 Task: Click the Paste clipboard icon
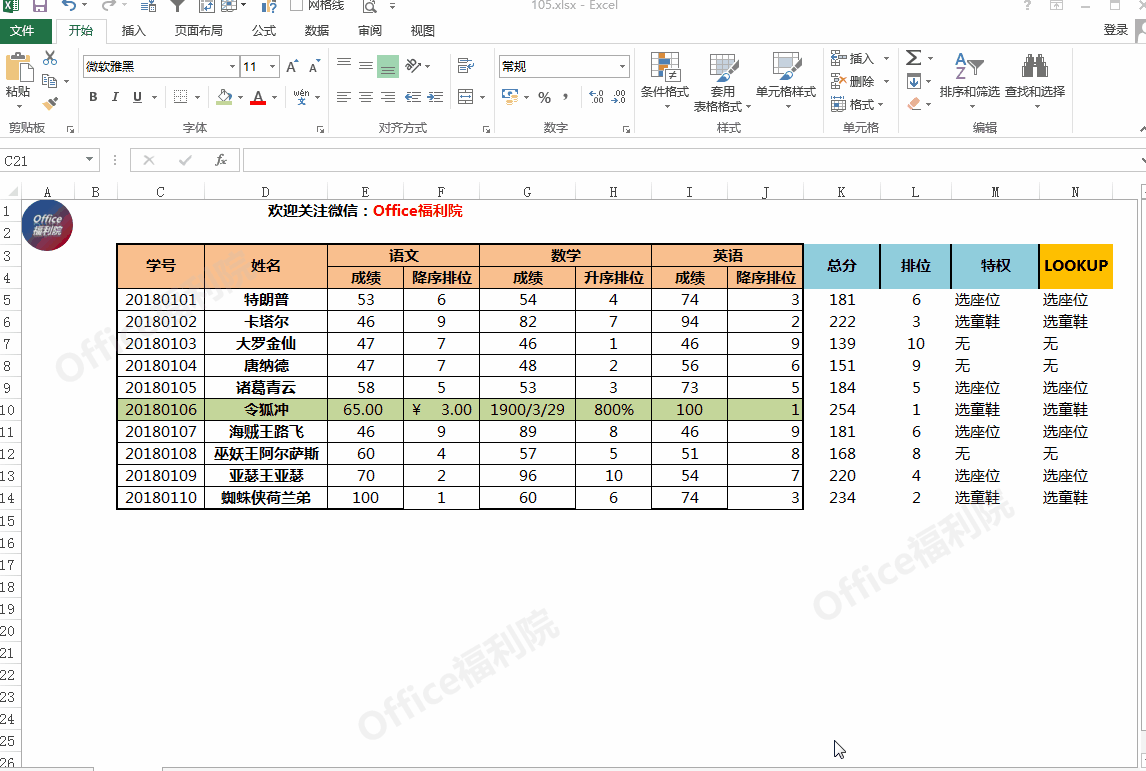coord(18,68)
